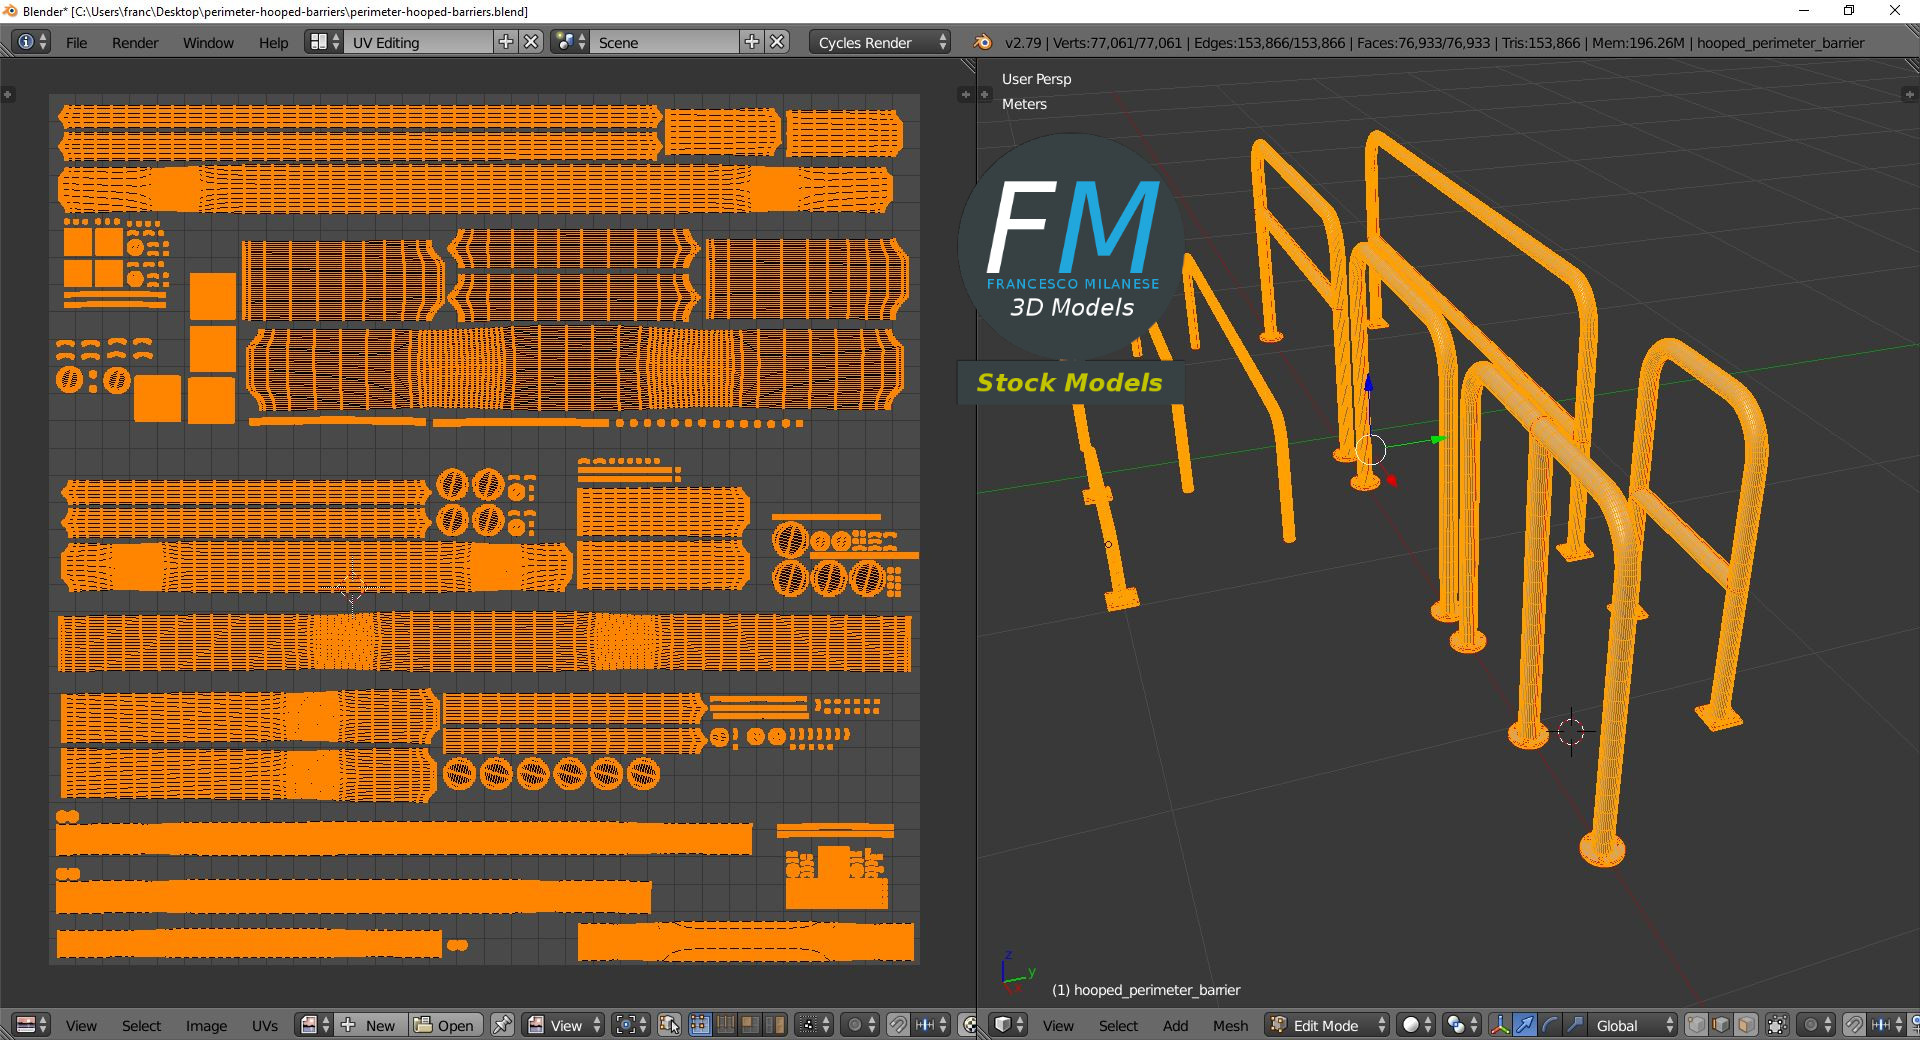
Task: Open the Add menu
Action: click(1175, 1025)
